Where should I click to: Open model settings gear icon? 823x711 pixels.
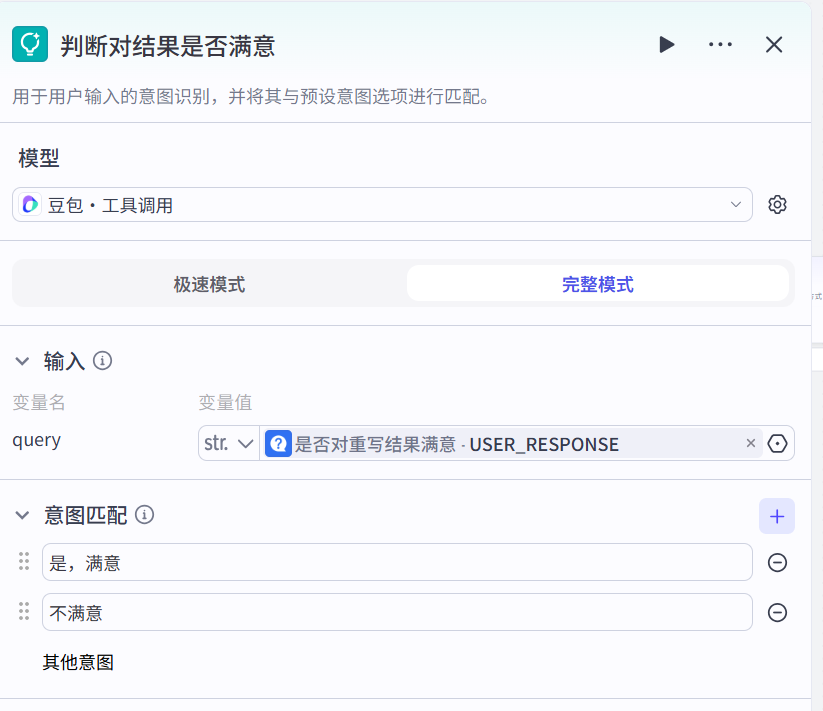coord(777,205)
